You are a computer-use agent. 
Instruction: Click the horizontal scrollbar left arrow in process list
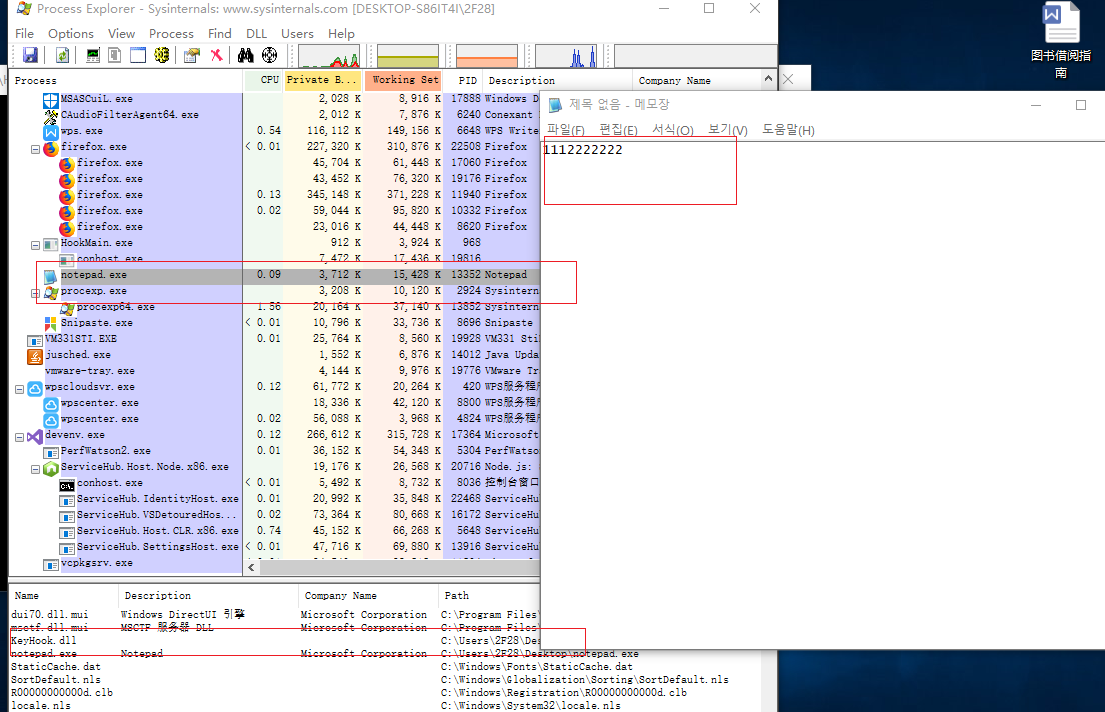click(x=252, y=567)
